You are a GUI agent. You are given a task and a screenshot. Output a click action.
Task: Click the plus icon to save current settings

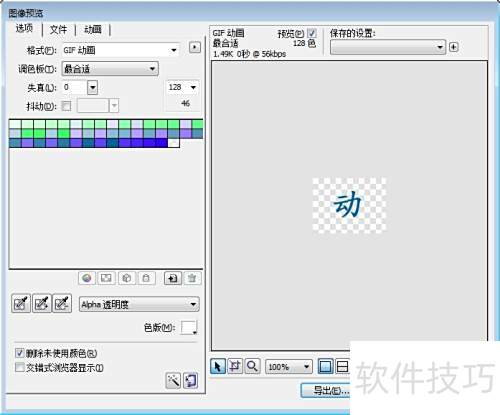(453, 47)
